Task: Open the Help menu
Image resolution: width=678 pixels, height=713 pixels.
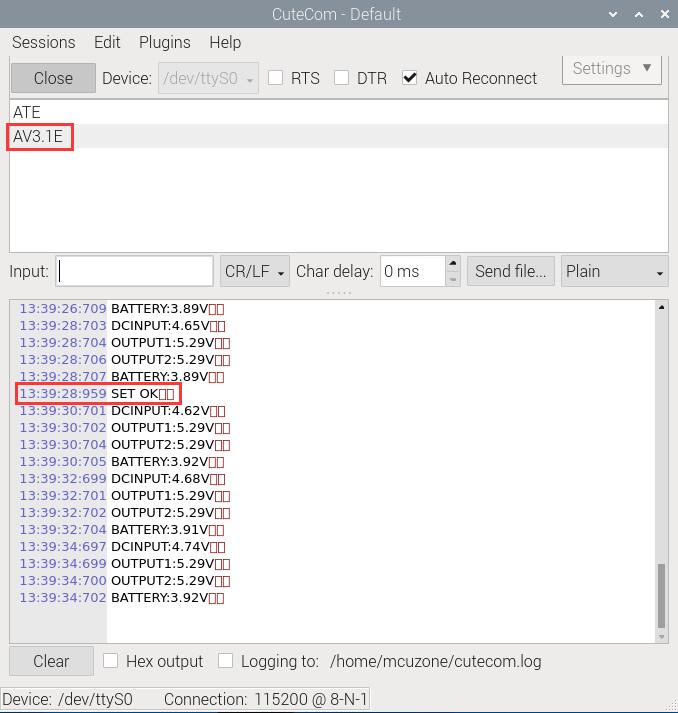Action: tap(225, 42)
